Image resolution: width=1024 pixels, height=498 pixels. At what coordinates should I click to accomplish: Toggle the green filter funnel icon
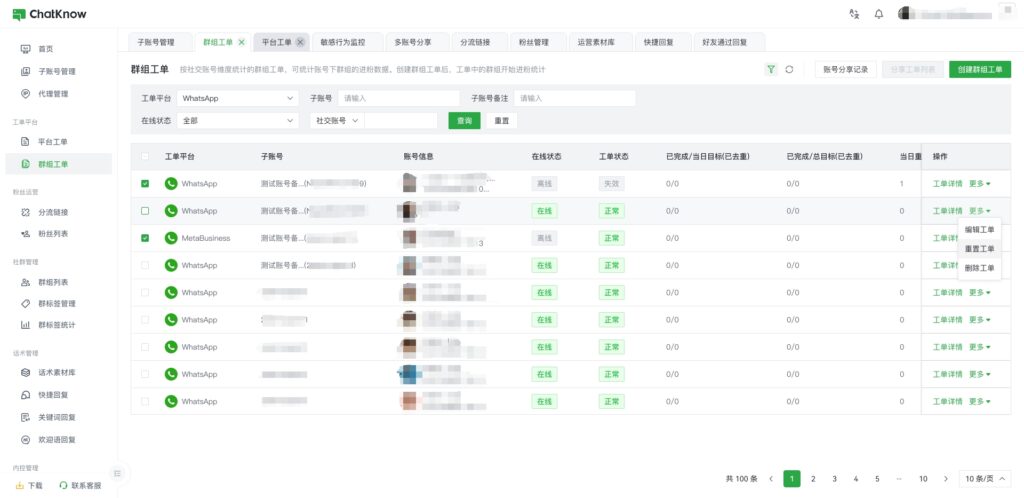[x=771, y=69]
